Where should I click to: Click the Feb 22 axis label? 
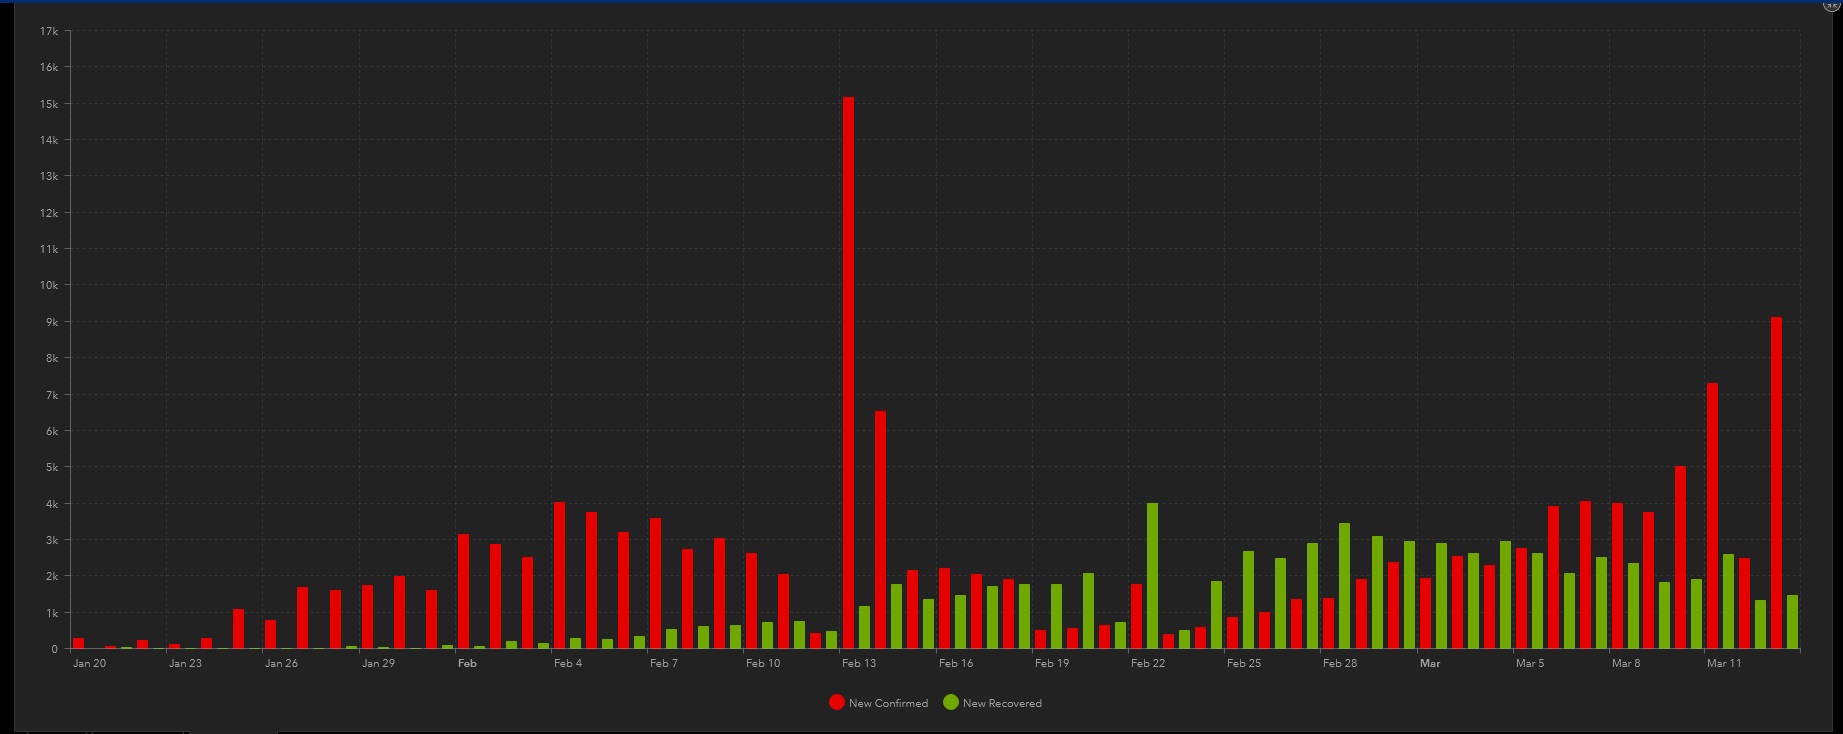pos(1148,663)
